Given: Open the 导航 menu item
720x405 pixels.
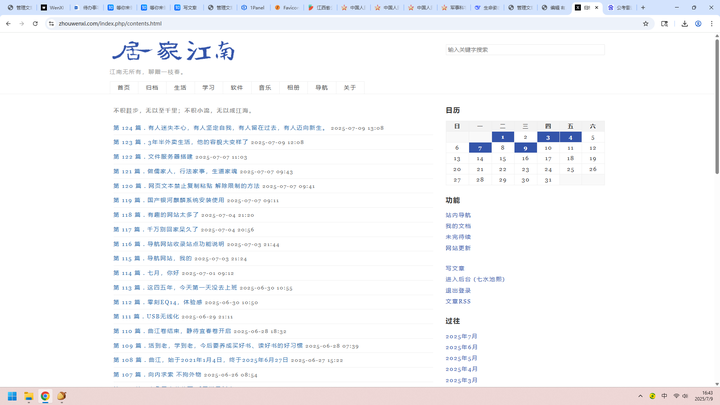Looking at the screenshot, I should click(321, 88).
